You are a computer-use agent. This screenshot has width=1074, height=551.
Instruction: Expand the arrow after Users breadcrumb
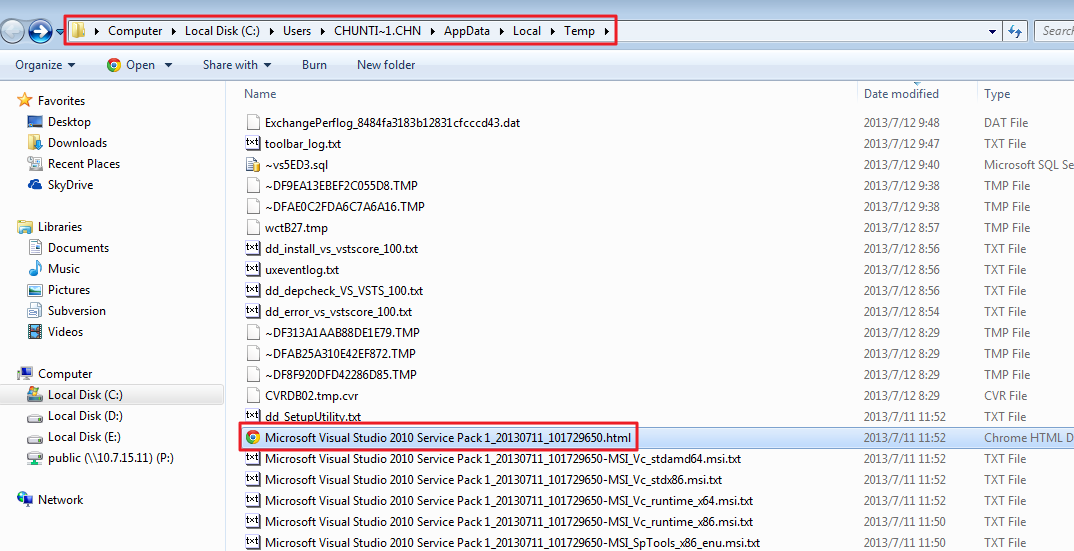click(322, 32)
